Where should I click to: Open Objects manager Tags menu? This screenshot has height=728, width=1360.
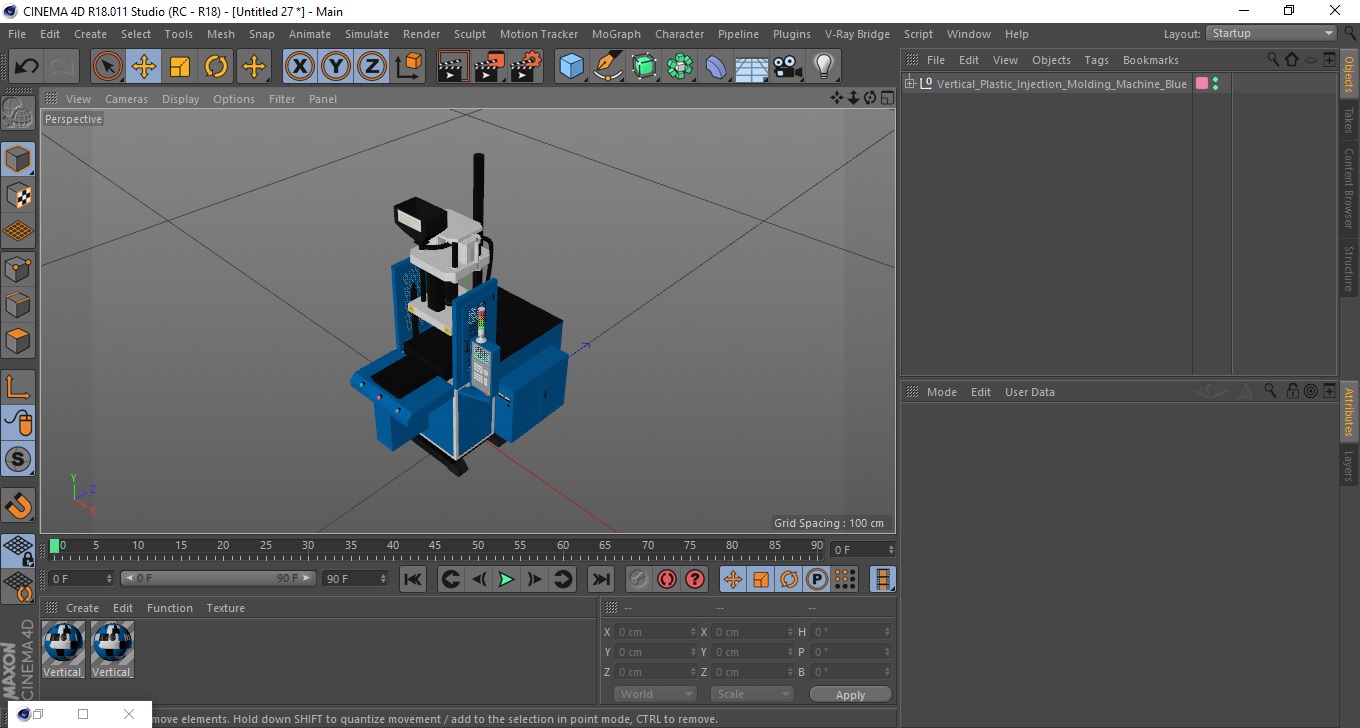tap(1096, 60)
